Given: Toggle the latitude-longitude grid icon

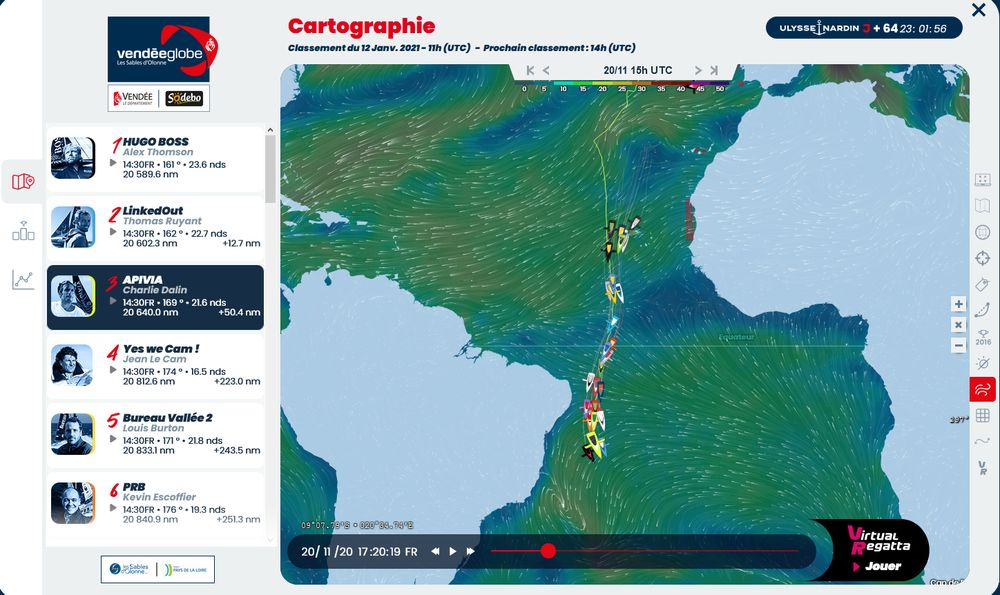Looking at the screenshot, I should pos(983,415).
